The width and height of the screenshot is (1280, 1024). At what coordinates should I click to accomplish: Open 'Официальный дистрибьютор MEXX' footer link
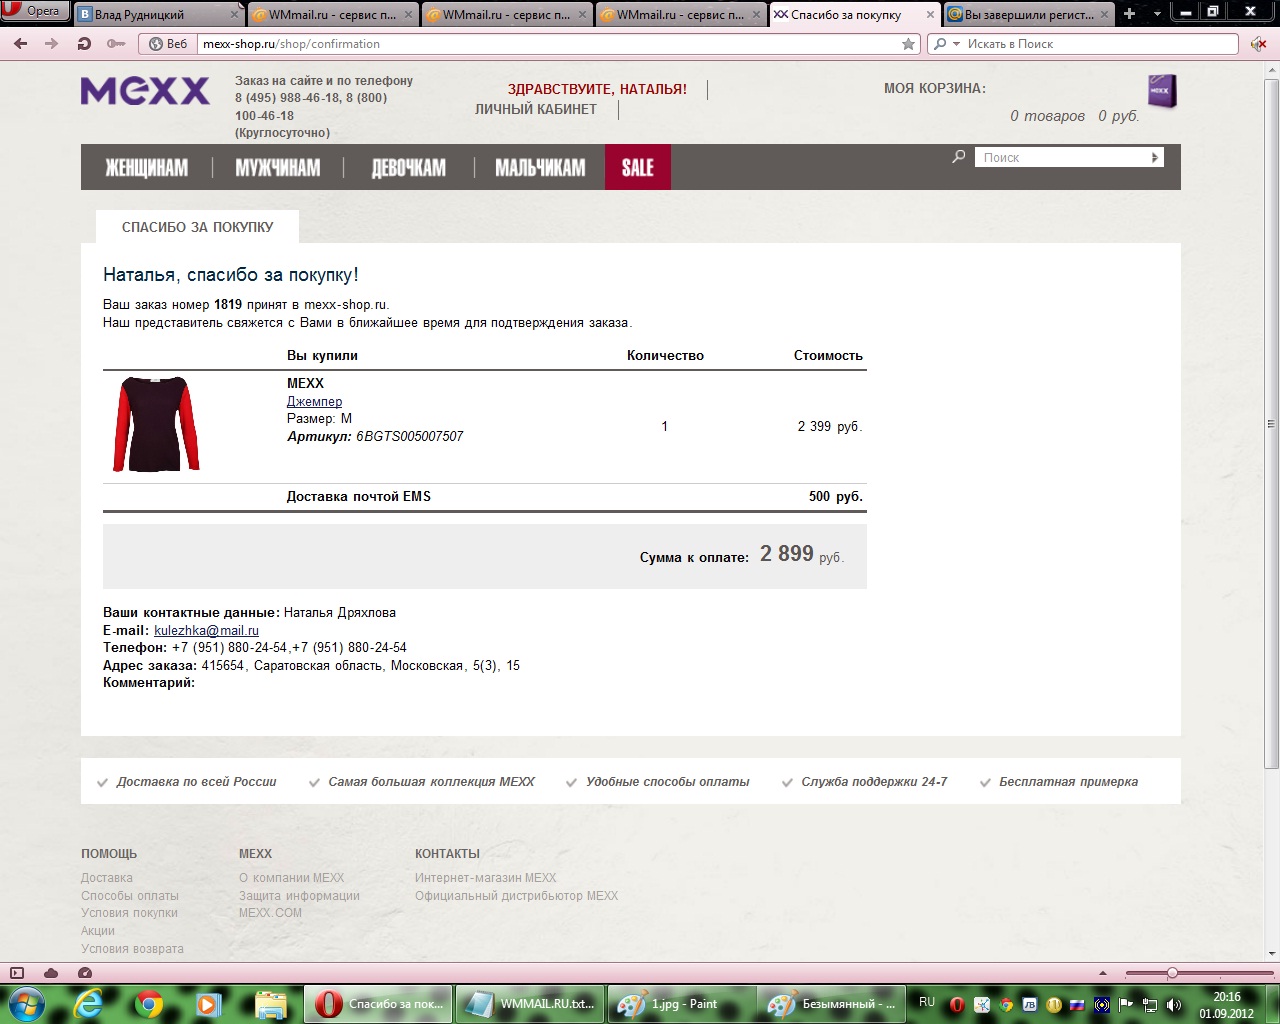(x=516, y=896)
